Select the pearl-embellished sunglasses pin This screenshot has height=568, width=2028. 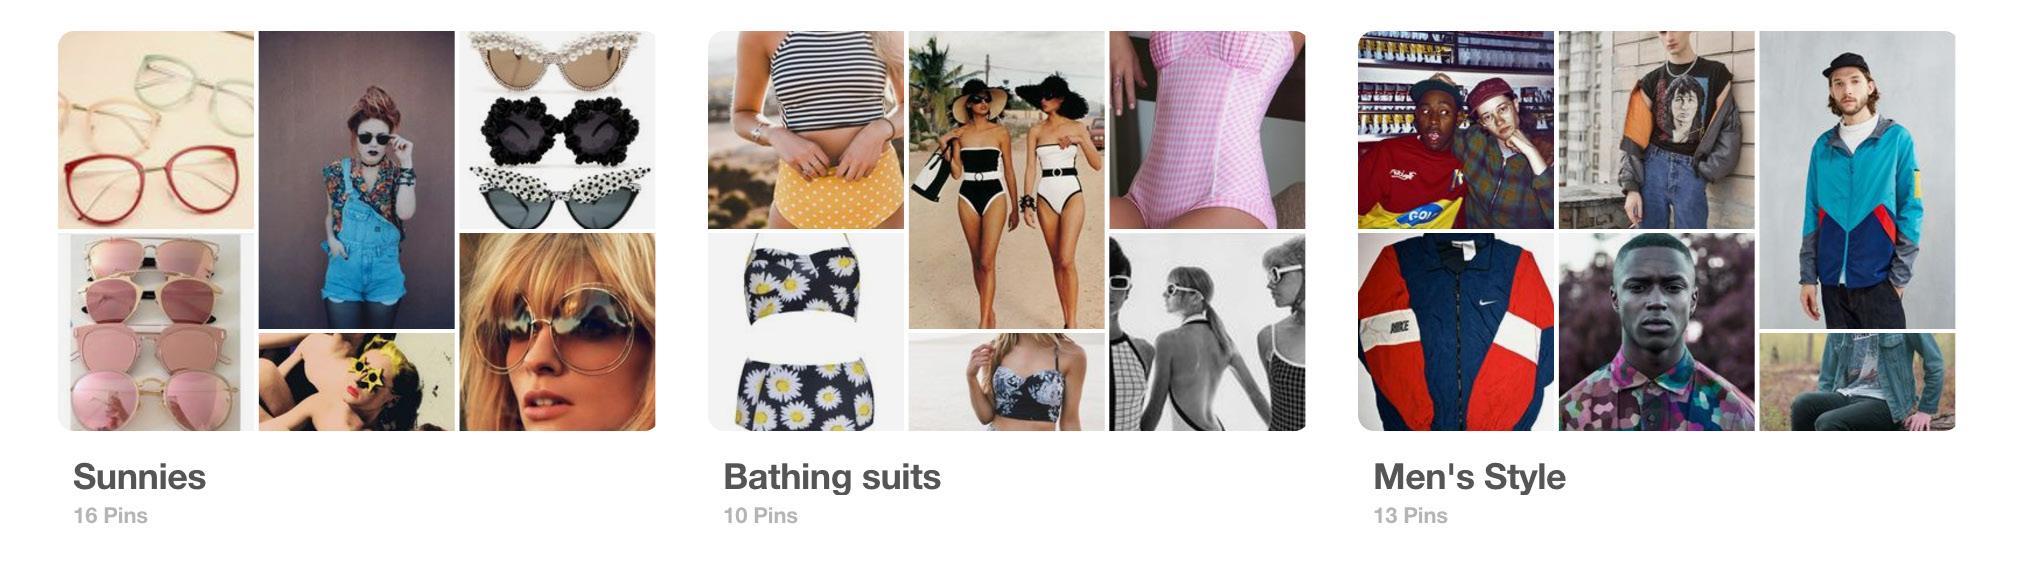558,130
